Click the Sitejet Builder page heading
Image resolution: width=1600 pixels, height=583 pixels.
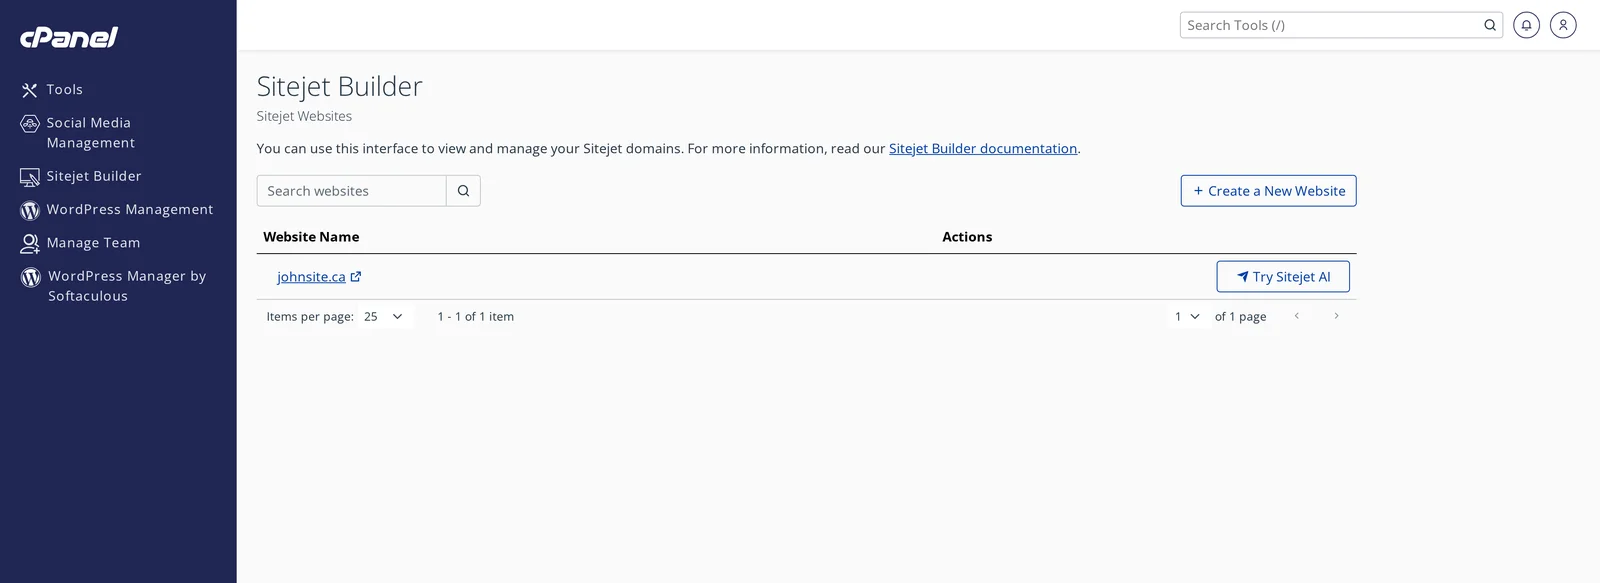pyautogui.click(x=339, y=87)
